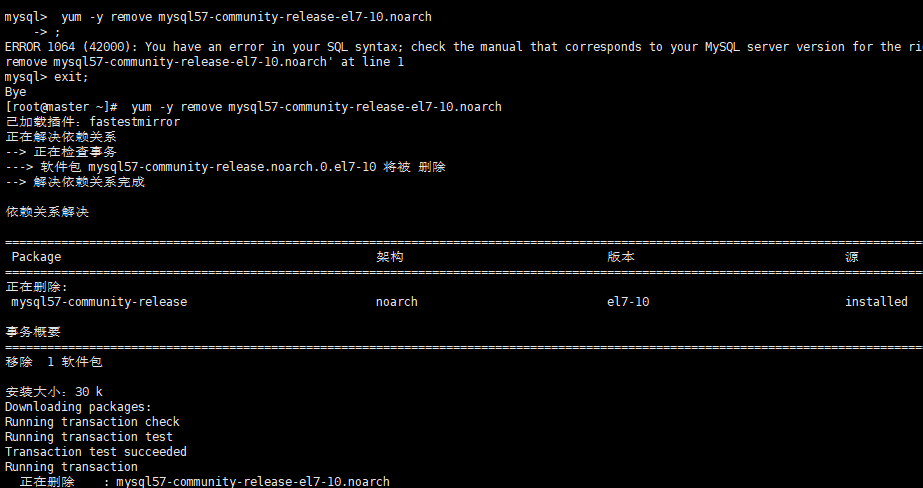The height and width of the screenshot is (488, 923).
Task: Click the '安装大小：30 k' line
Action: tap(54, 392)
